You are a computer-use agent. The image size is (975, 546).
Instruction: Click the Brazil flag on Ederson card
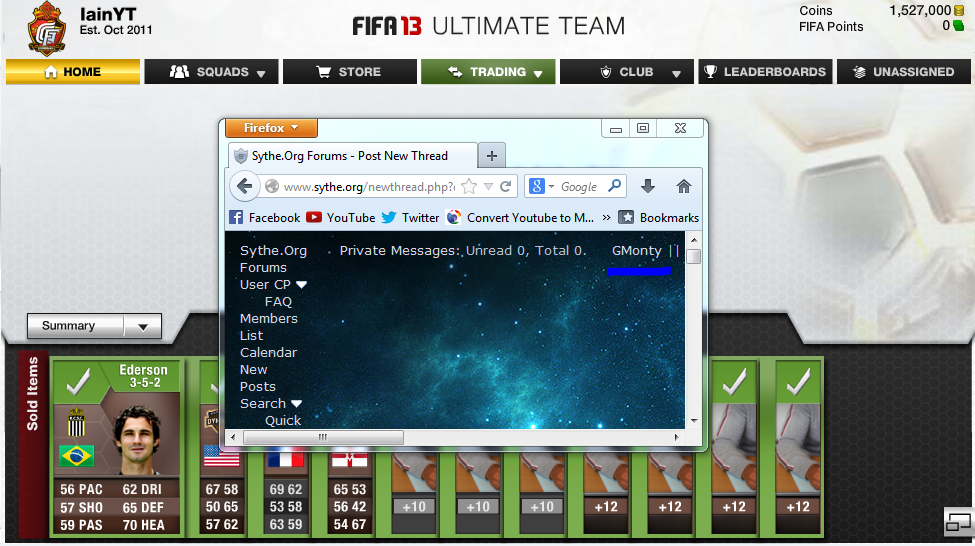76,456
